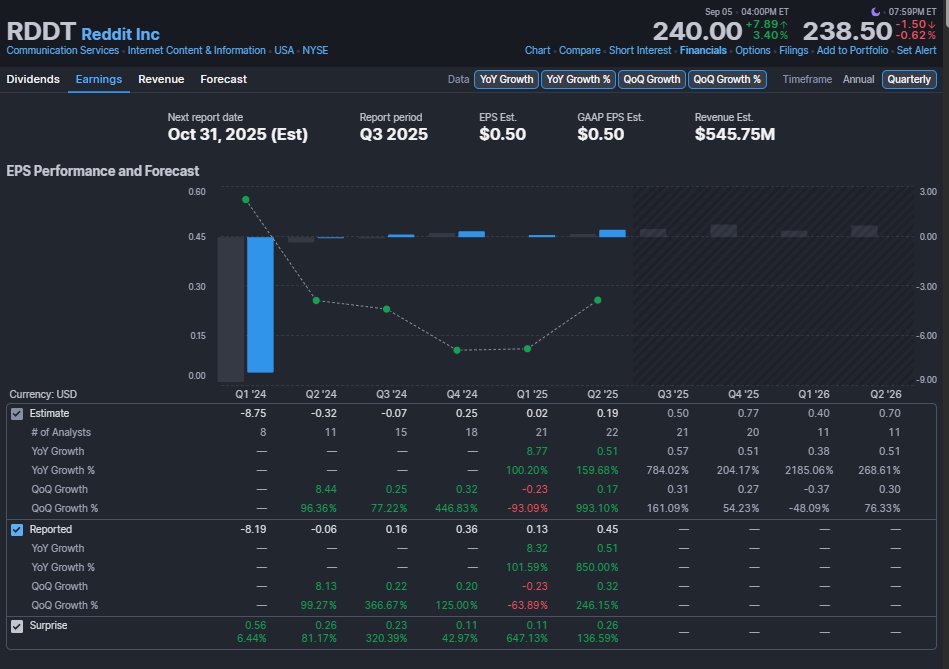
Task: View Short Interest data
Action: point(640,50)
